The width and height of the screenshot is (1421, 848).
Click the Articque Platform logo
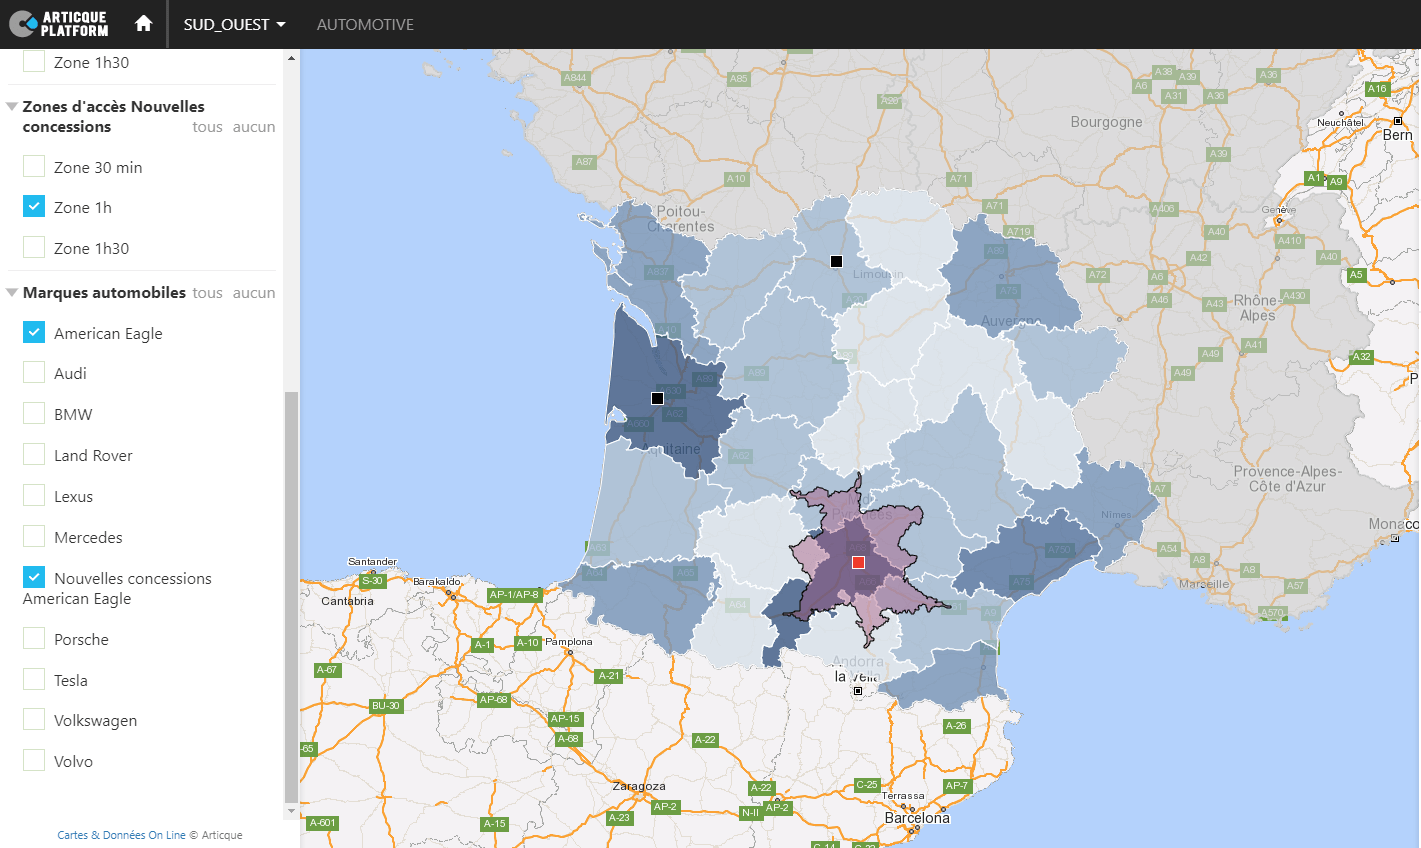coord(59,24)
